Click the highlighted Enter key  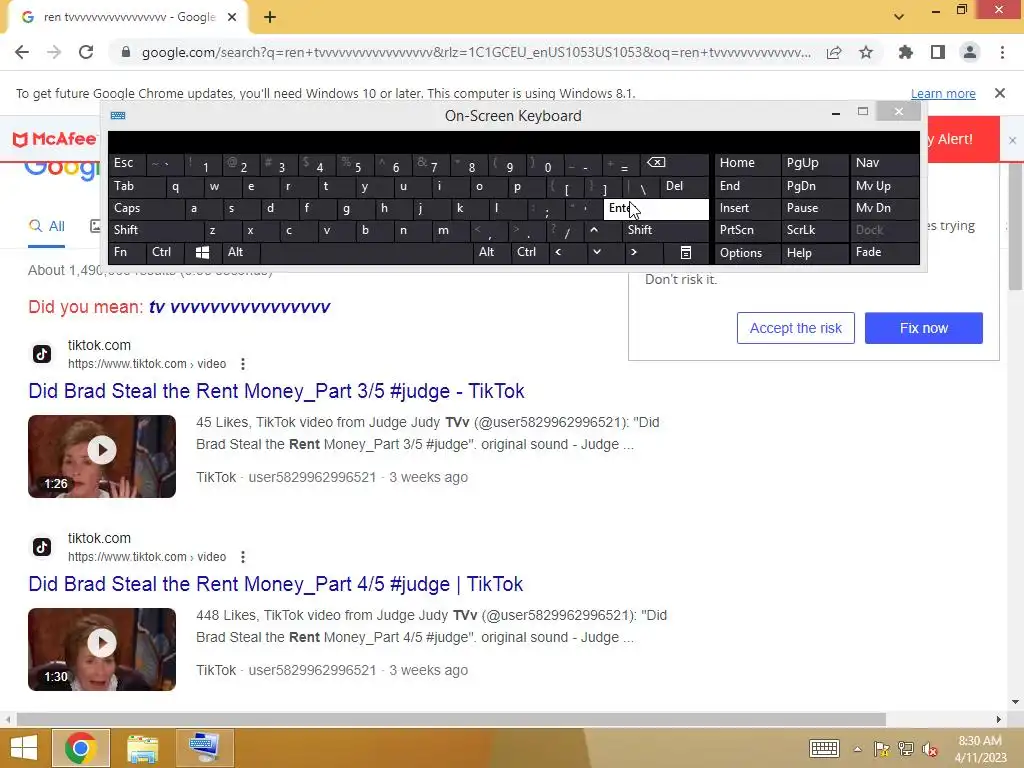coord(656,209)
